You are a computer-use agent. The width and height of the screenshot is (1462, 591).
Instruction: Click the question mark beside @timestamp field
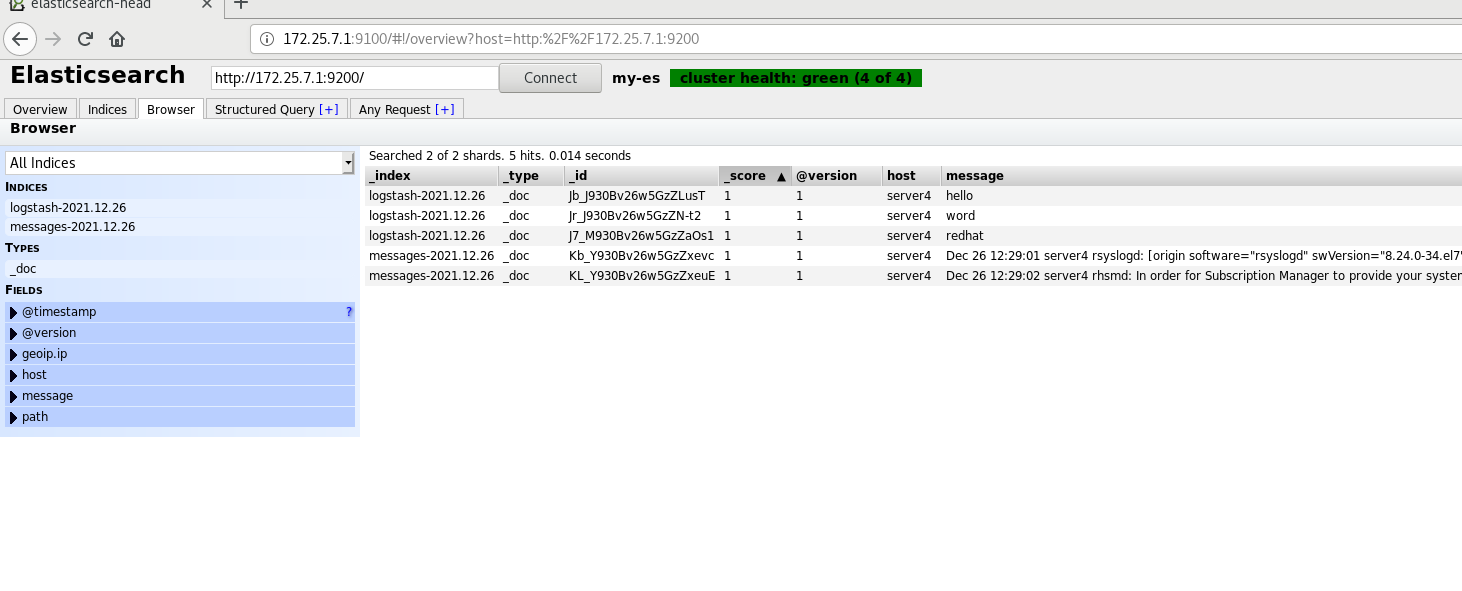(349, 312)
